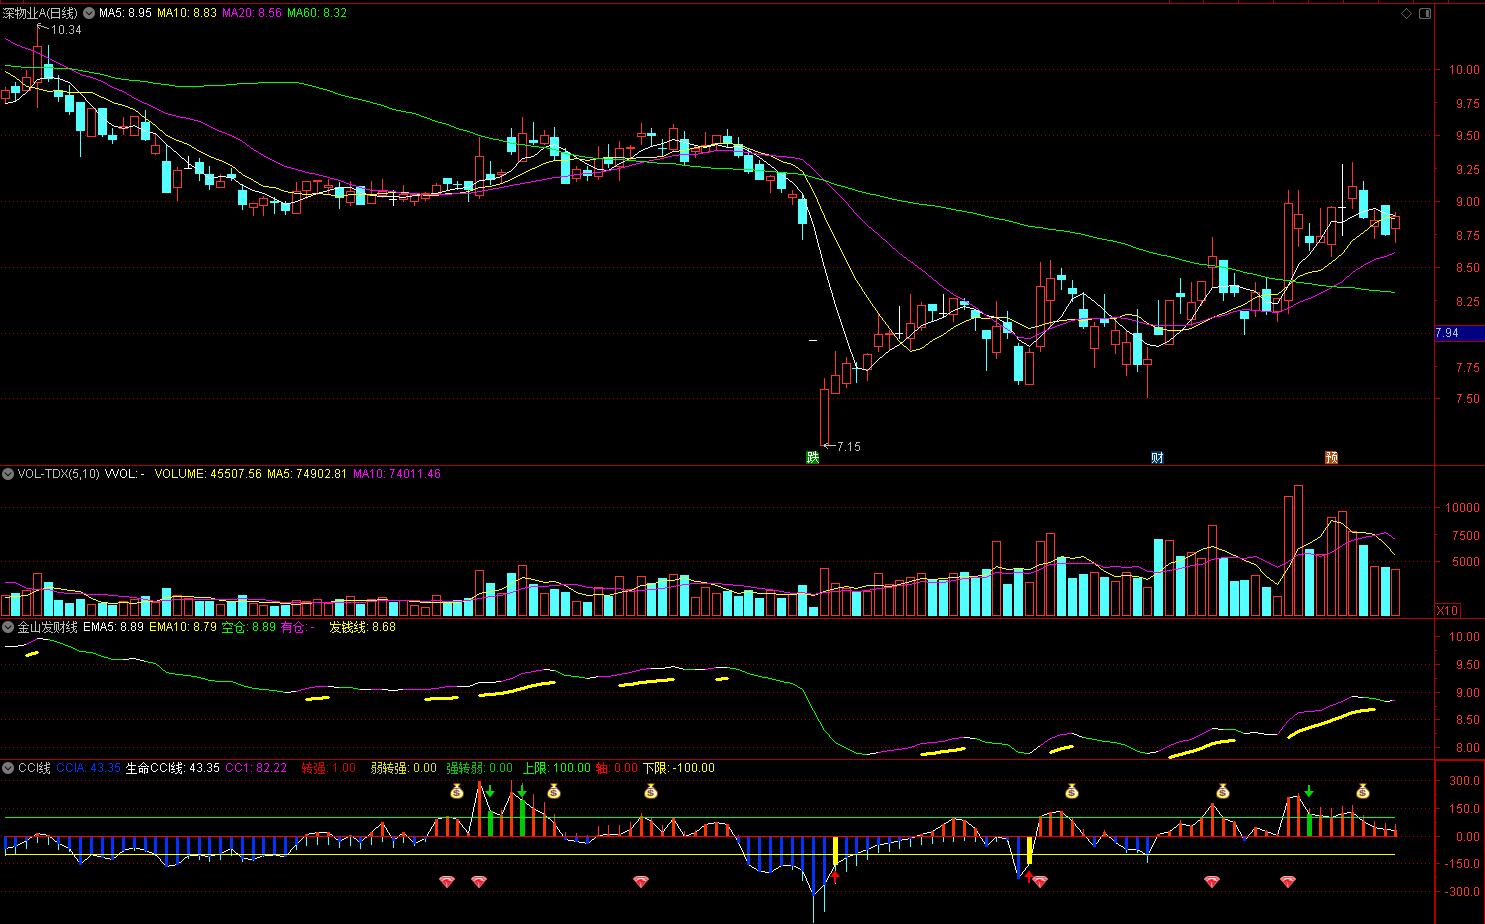Click the 生命CC线: 43.35 label
The height and width of the screenshot is (924, 1485).
tap(172, 768)
